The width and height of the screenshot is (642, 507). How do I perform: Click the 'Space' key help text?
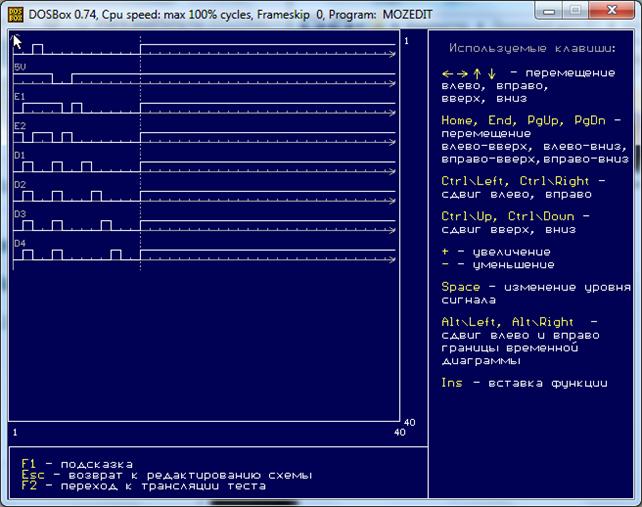(461, 287)
